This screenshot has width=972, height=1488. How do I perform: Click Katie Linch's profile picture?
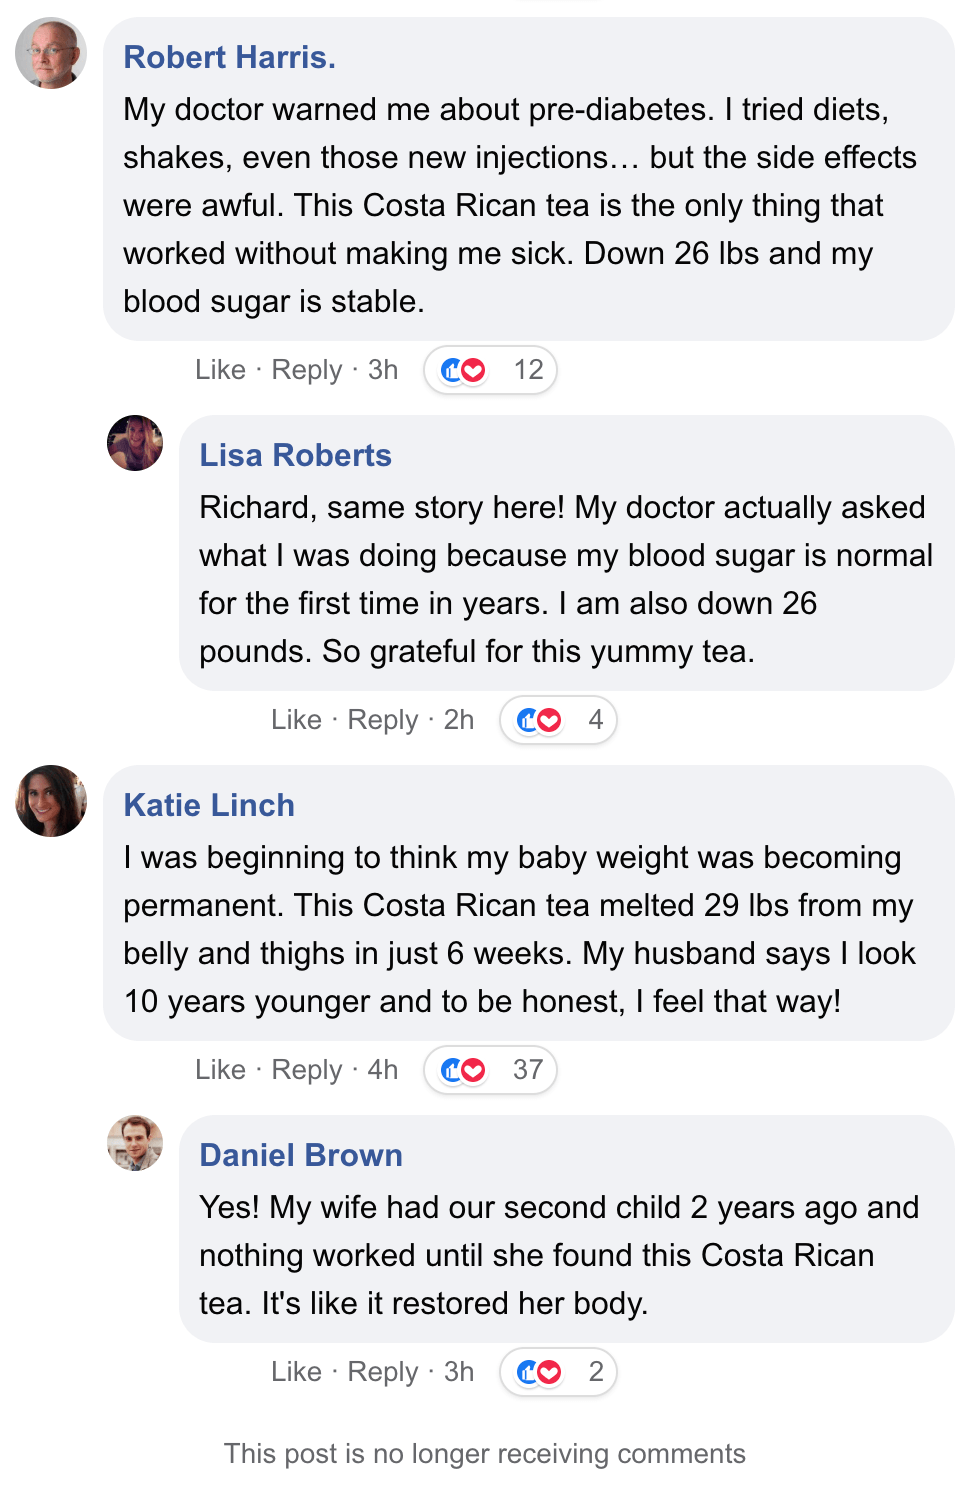pos(51,801)
